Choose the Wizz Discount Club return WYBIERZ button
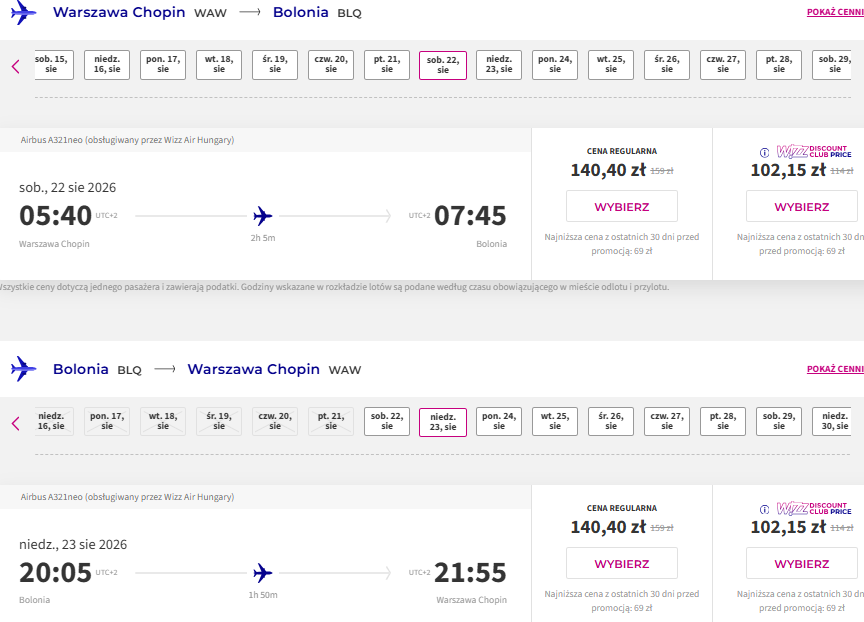This screenshot has width=864, height=622. 802,564
